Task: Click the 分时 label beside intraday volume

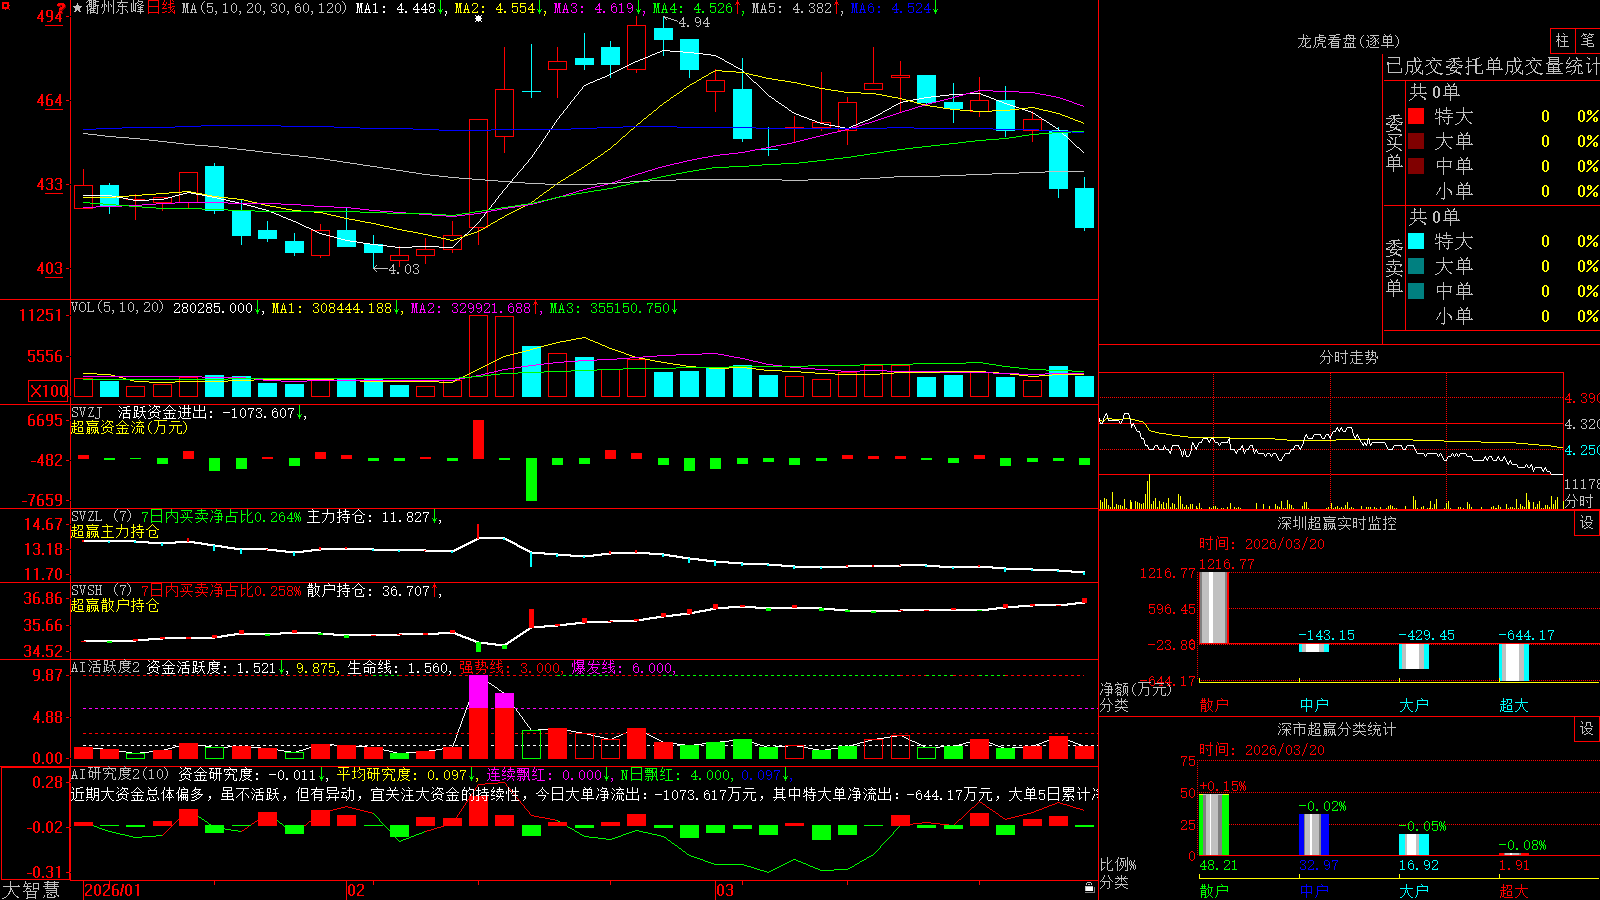Action: (x=1579, y=501)
